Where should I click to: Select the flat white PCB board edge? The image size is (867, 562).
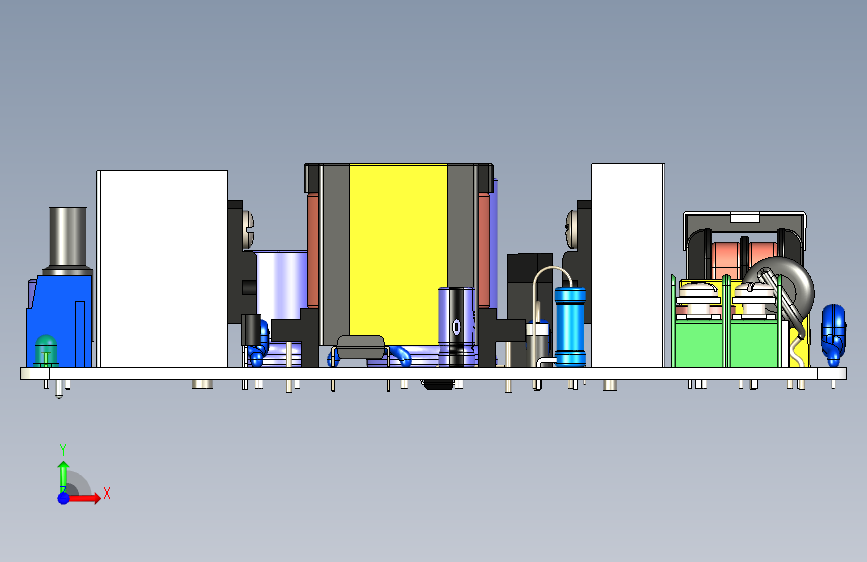tap(434, 373)
